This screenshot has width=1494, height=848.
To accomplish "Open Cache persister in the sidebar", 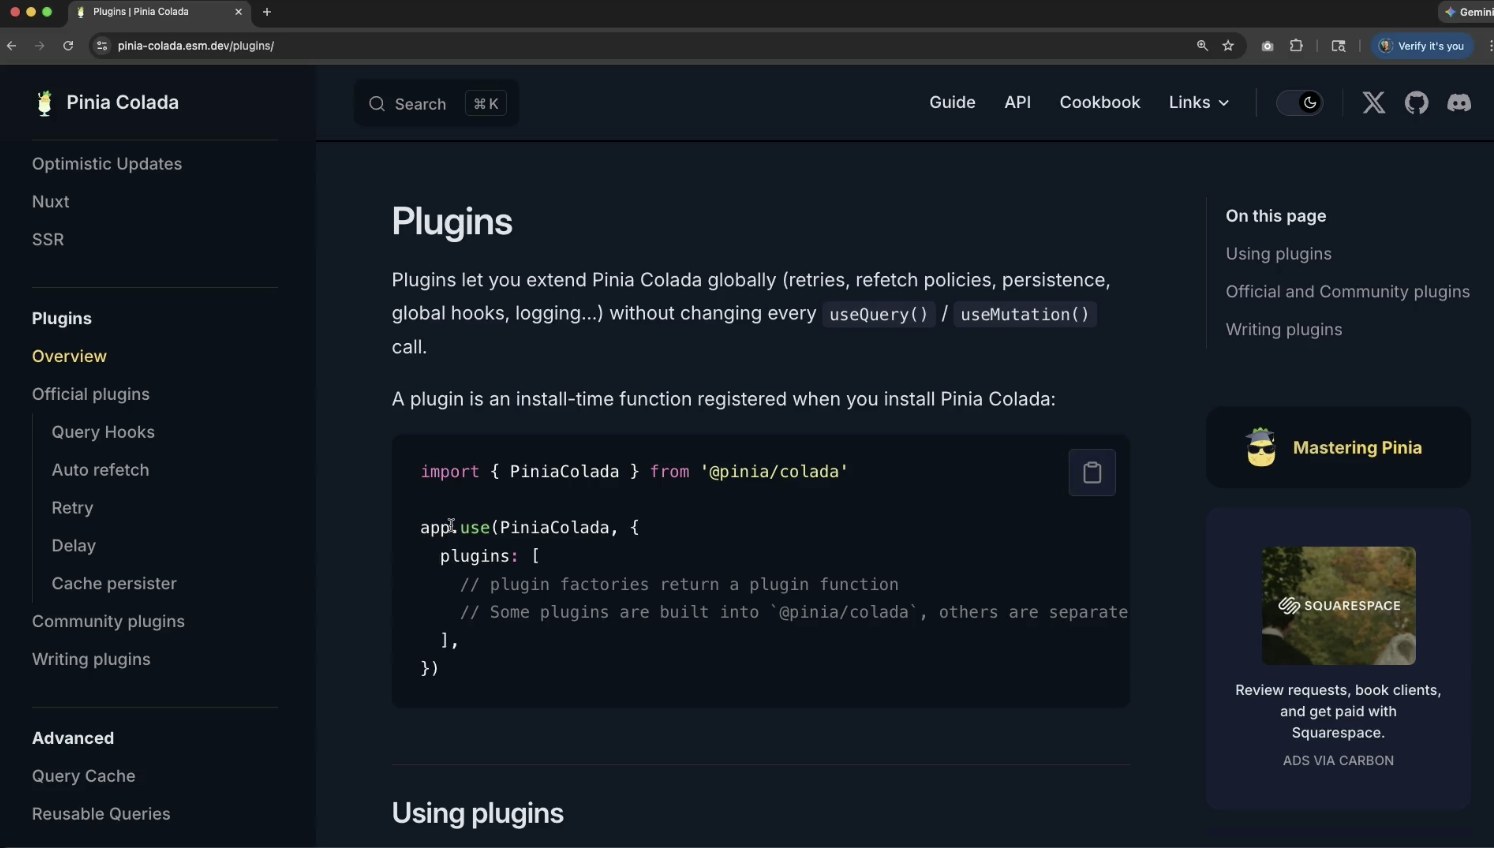I will coord(114,584).
